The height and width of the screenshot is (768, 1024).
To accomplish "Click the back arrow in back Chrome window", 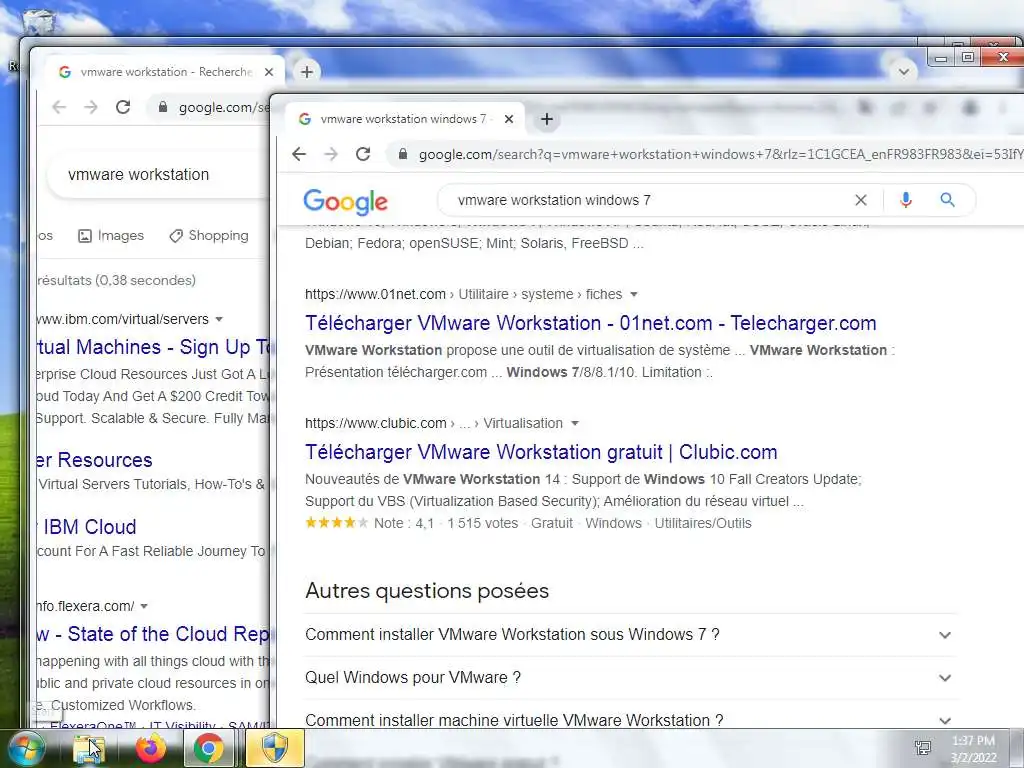I will click(59, 107).
